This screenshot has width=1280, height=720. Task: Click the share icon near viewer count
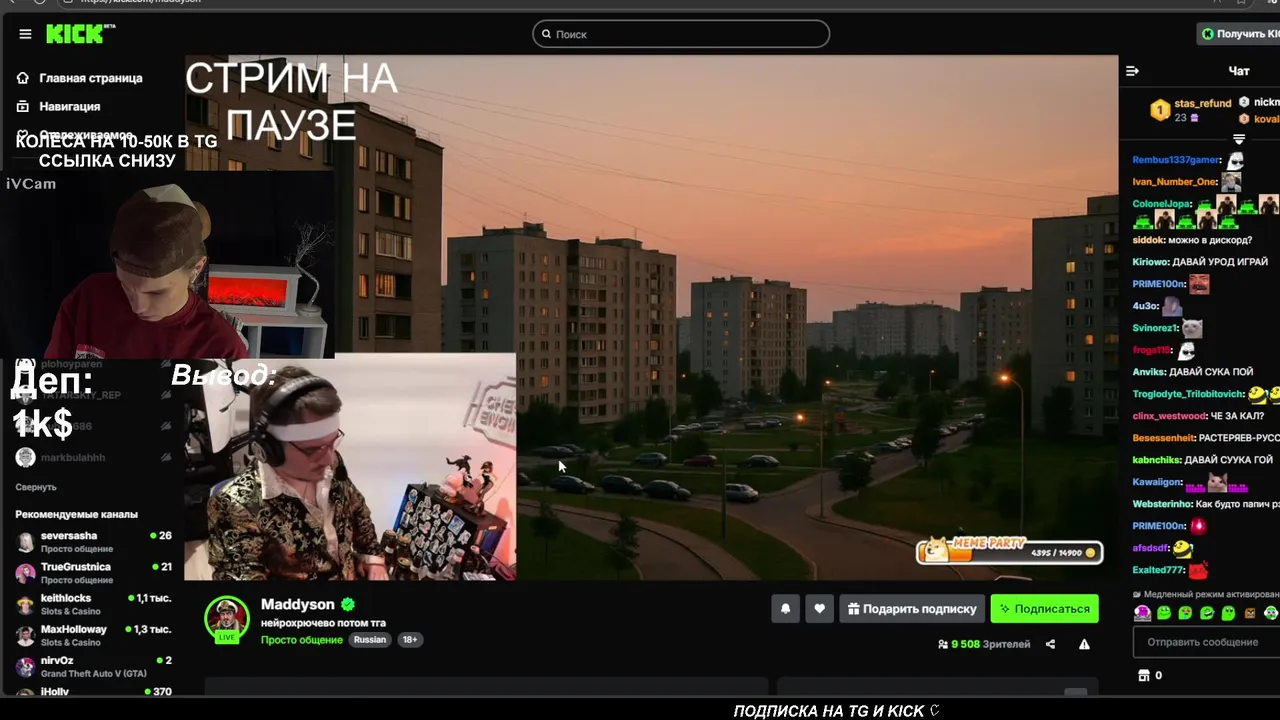click(1050, 644)
